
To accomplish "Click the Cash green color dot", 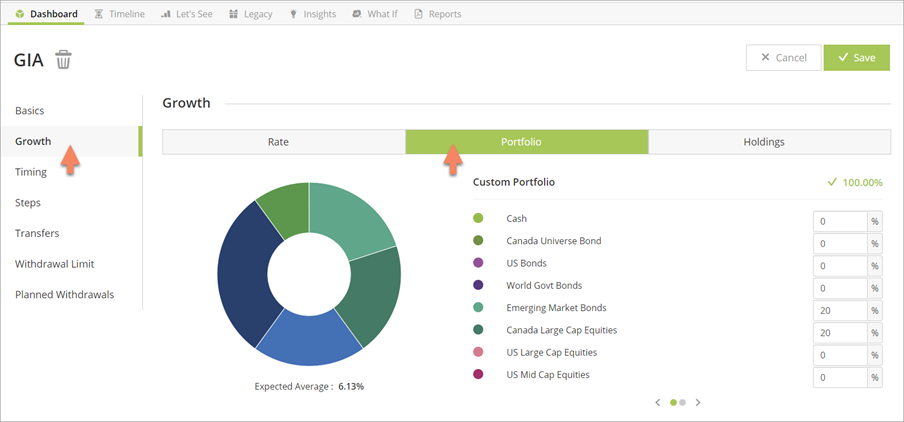I will pos(478,219).
